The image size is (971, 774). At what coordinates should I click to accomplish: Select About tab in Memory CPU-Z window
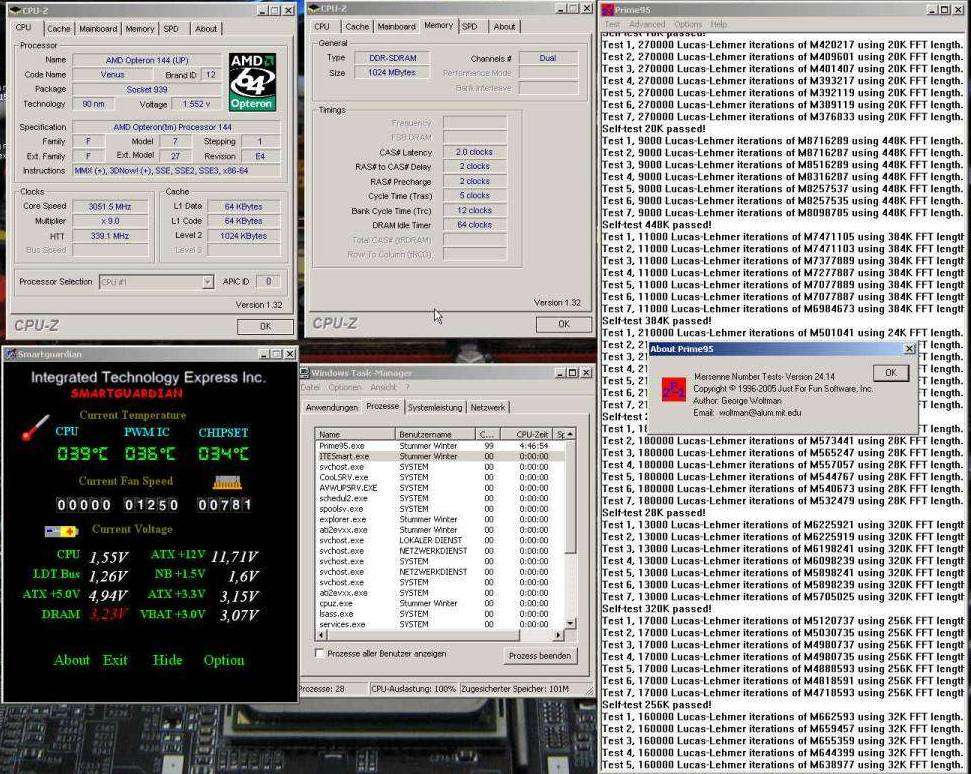(x=504, y=27)
